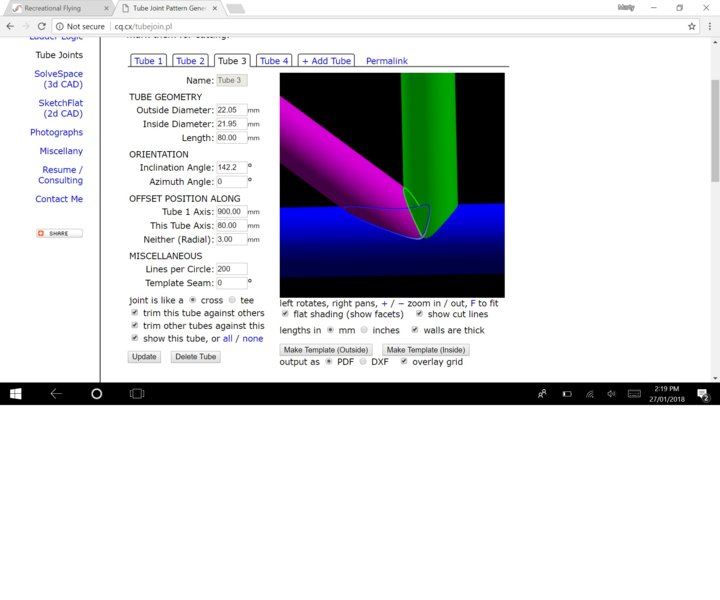Click the Delete Tube button

tap(196, 357)
